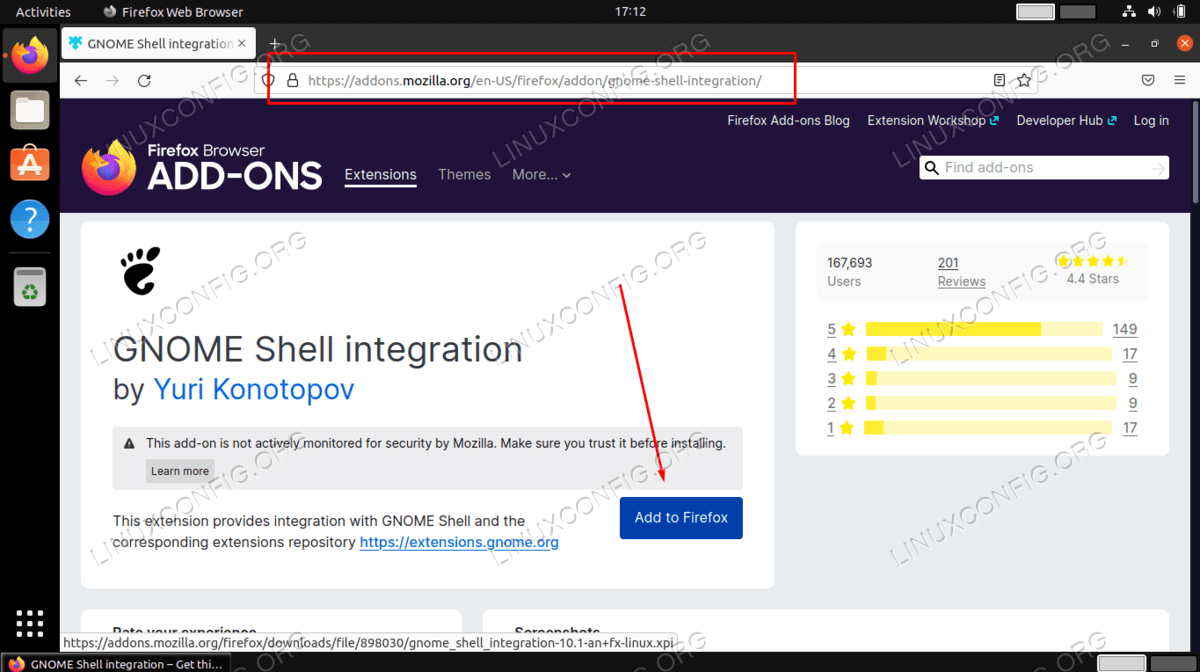Open the Files app in dock

click(x=30, y=109)
